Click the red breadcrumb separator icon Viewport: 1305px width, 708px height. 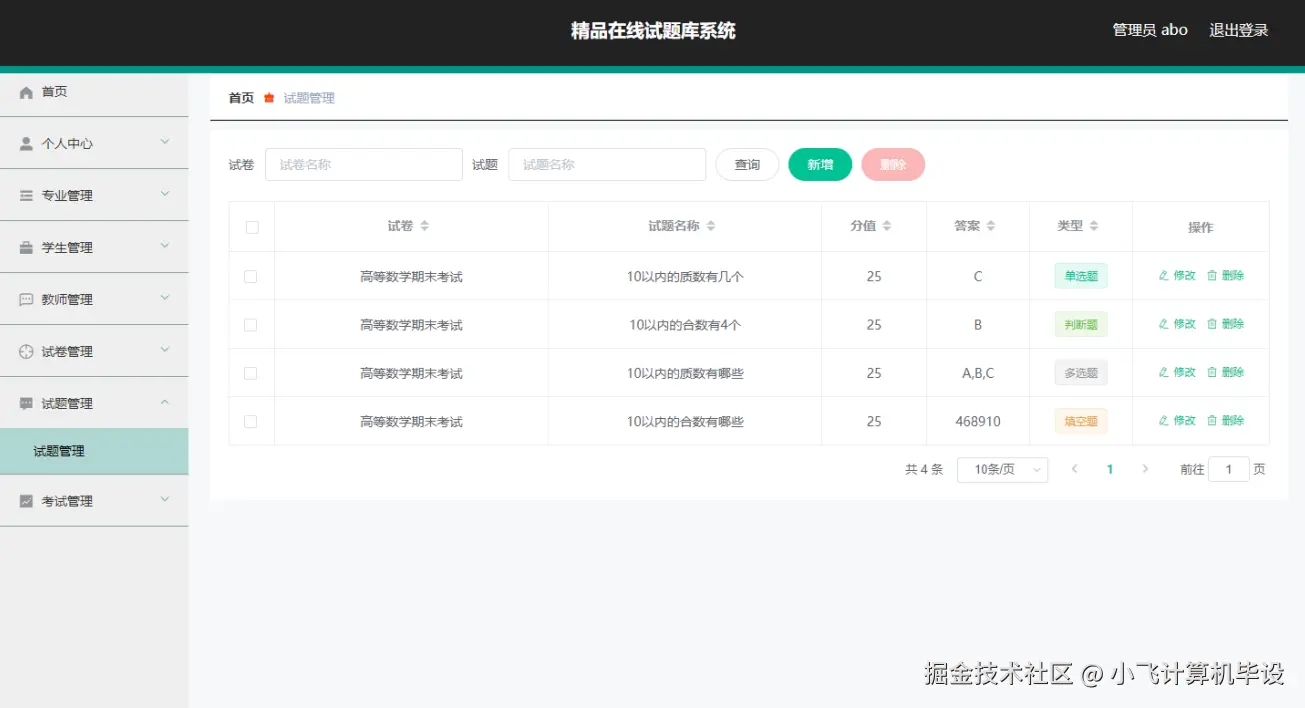(269, 98)
